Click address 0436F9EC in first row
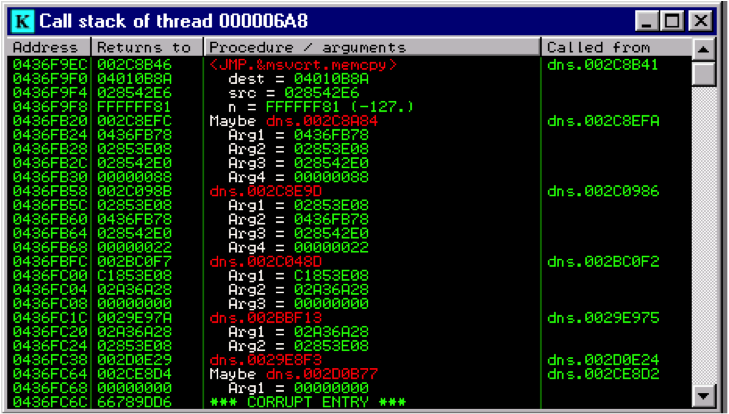Viewport: 729px width, 414px height. pos(50,65)
